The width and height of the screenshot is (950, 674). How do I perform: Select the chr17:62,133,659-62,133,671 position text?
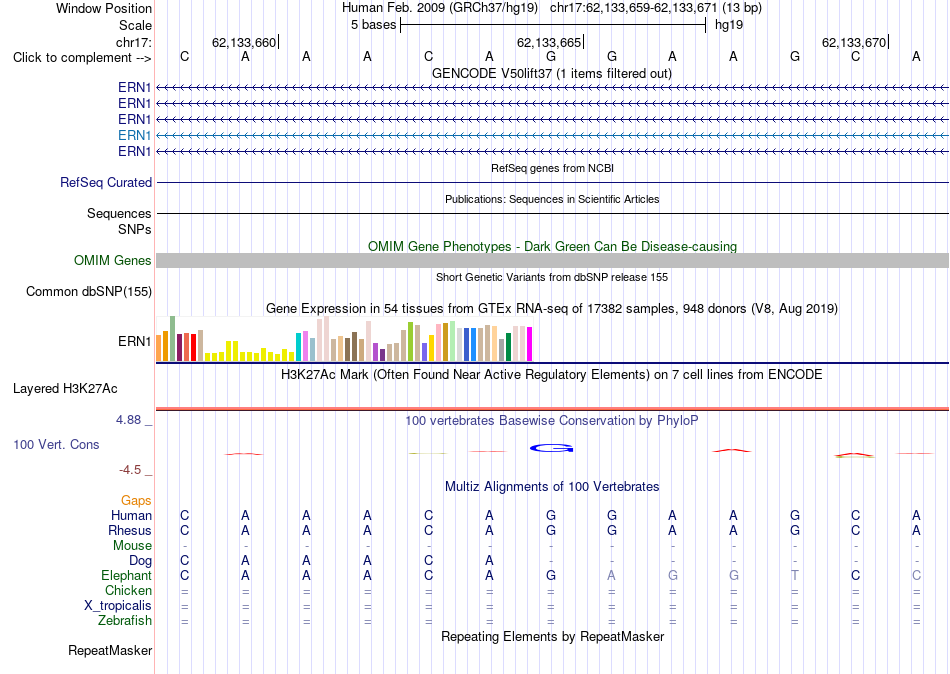click(x=633, y=8)
